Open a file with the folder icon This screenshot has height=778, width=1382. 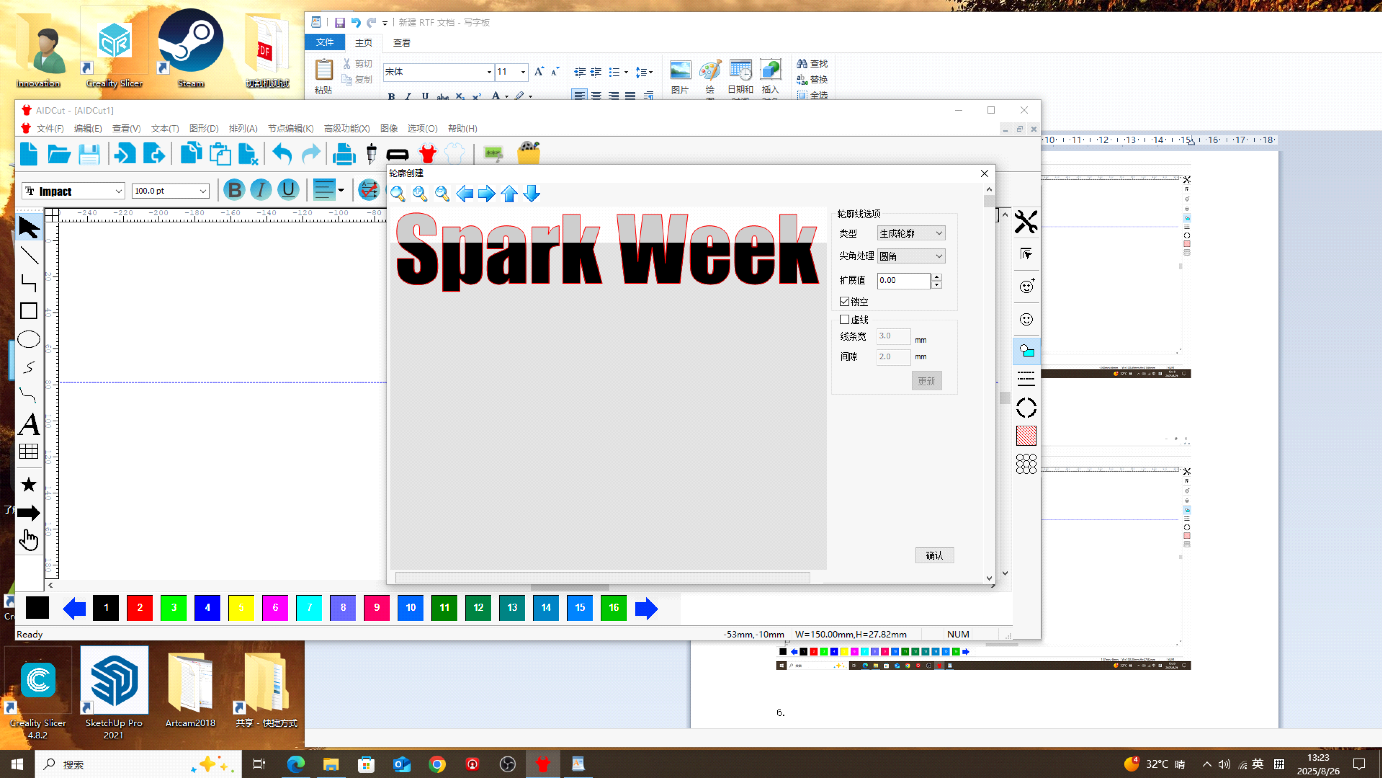(x=59, y=154)
